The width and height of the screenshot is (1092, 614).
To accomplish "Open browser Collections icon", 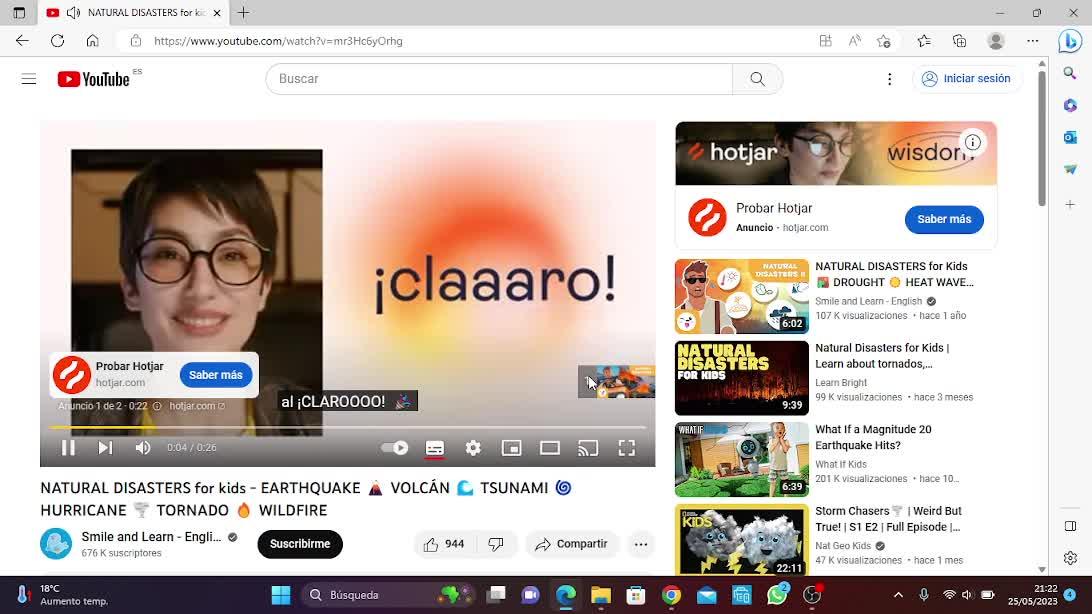I will pos(959,41).
